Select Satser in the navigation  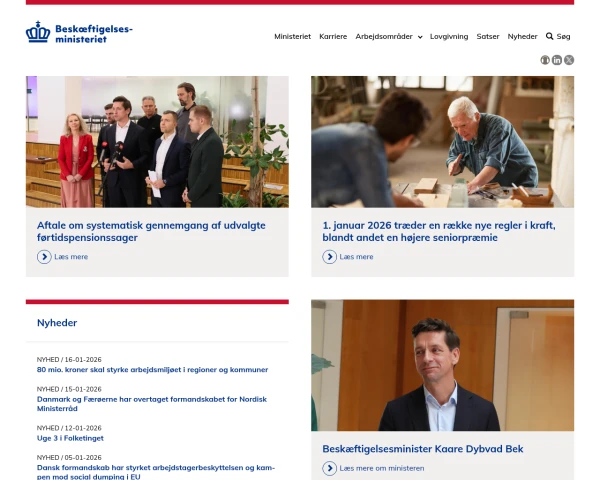(488, 36)
